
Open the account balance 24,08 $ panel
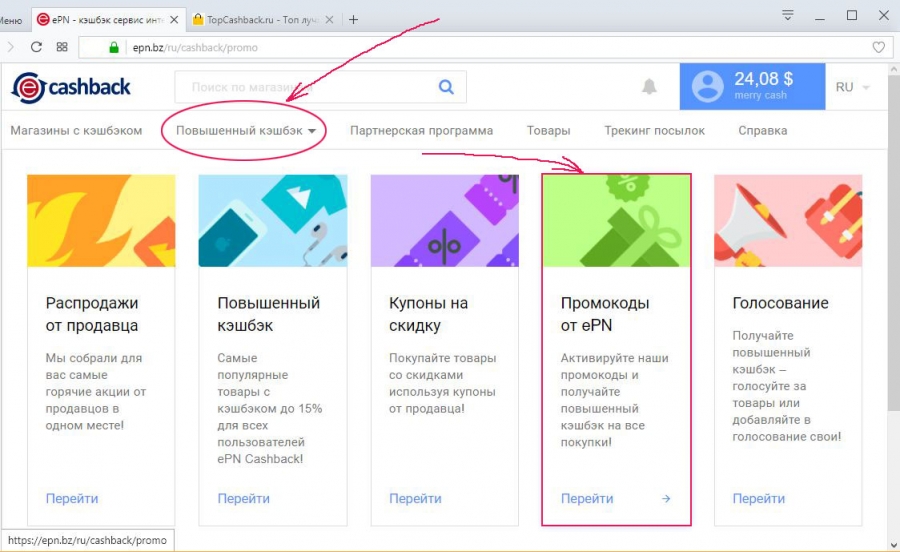[752, 87]
